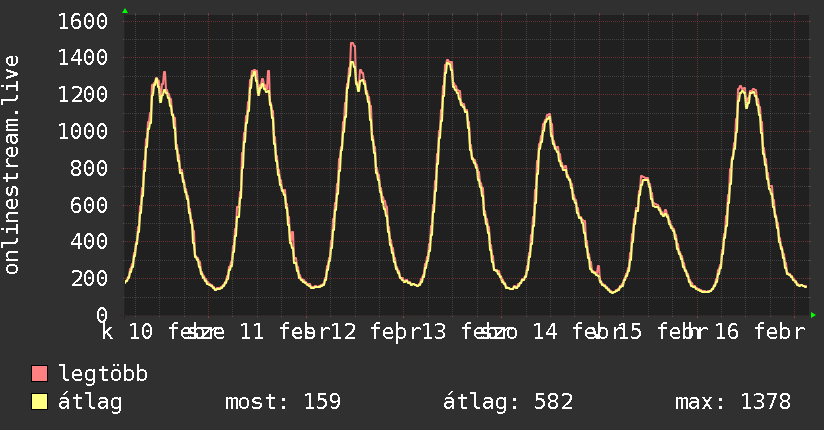Click the 'most: 159' statistic
The width and height of the screenshot is (824, 430).
click(x=282, y=402)
